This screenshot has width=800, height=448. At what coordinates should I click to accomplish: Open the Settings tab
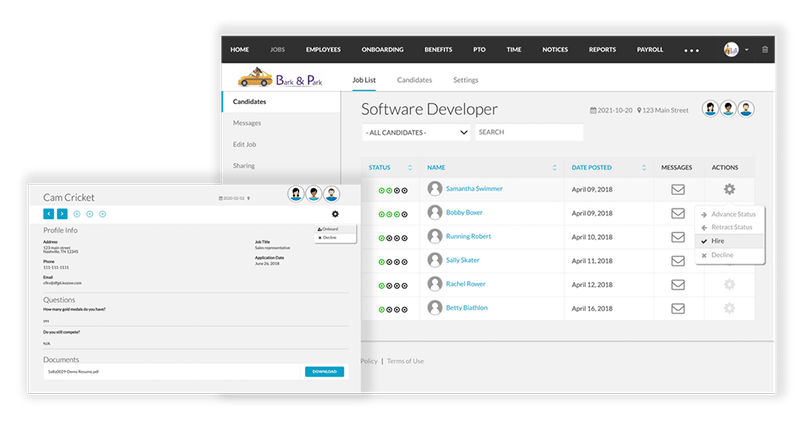pos(466,80)
